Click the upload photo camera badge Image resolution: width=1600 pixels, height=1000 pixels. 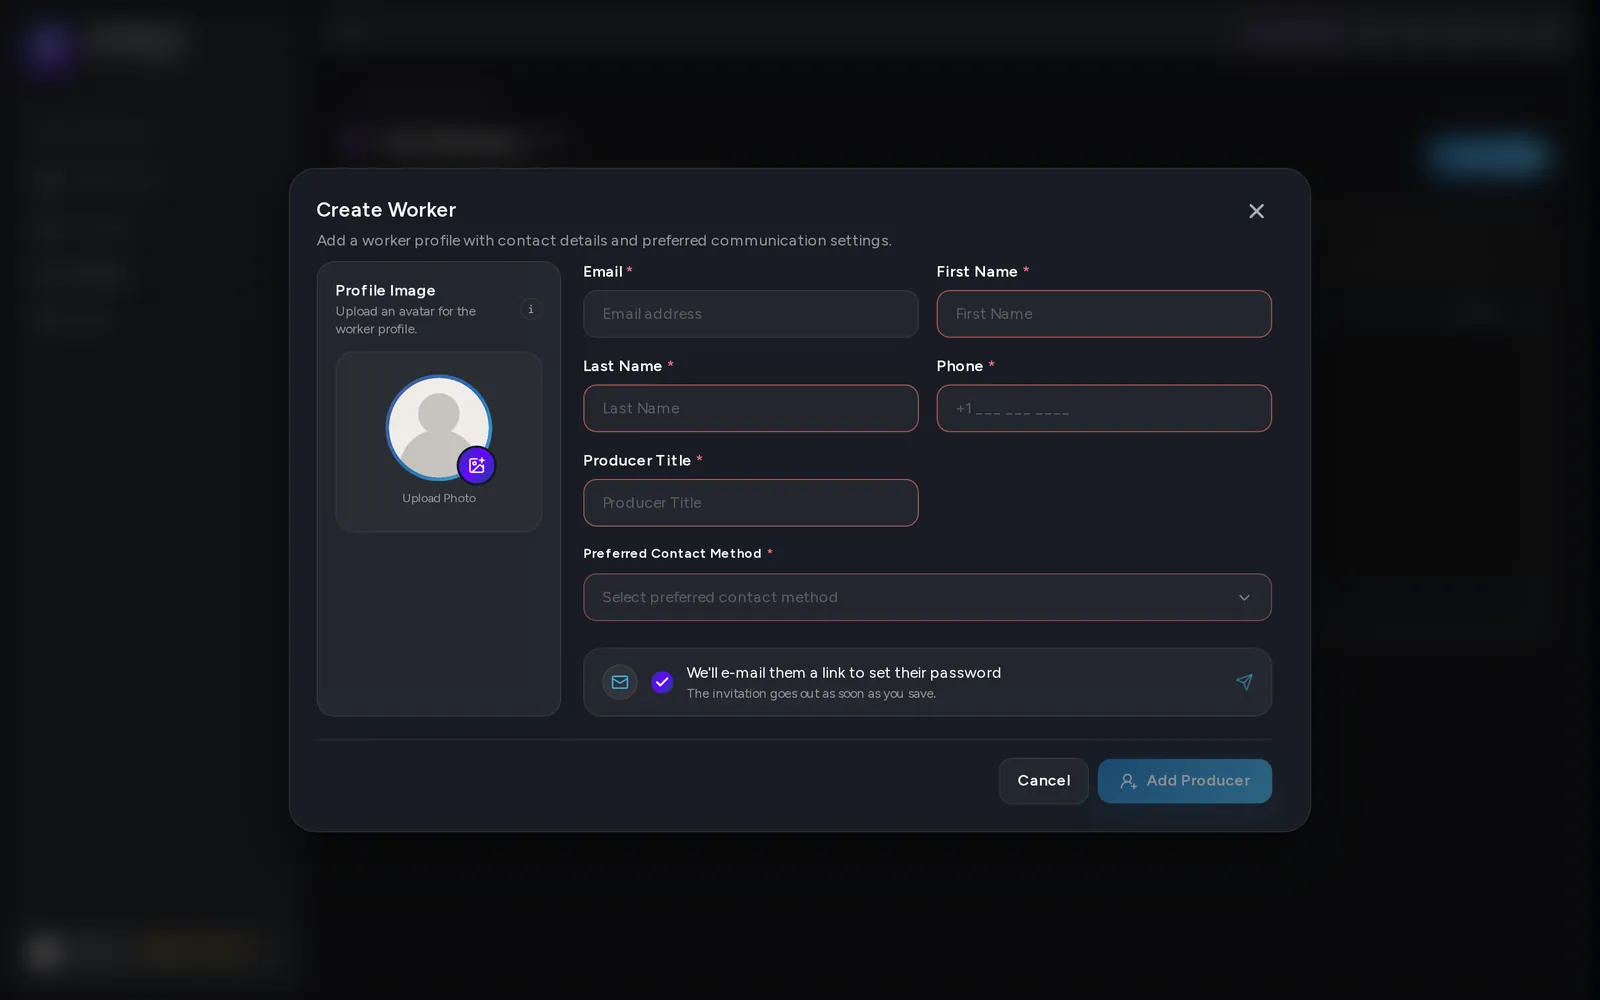click(477, 465)
